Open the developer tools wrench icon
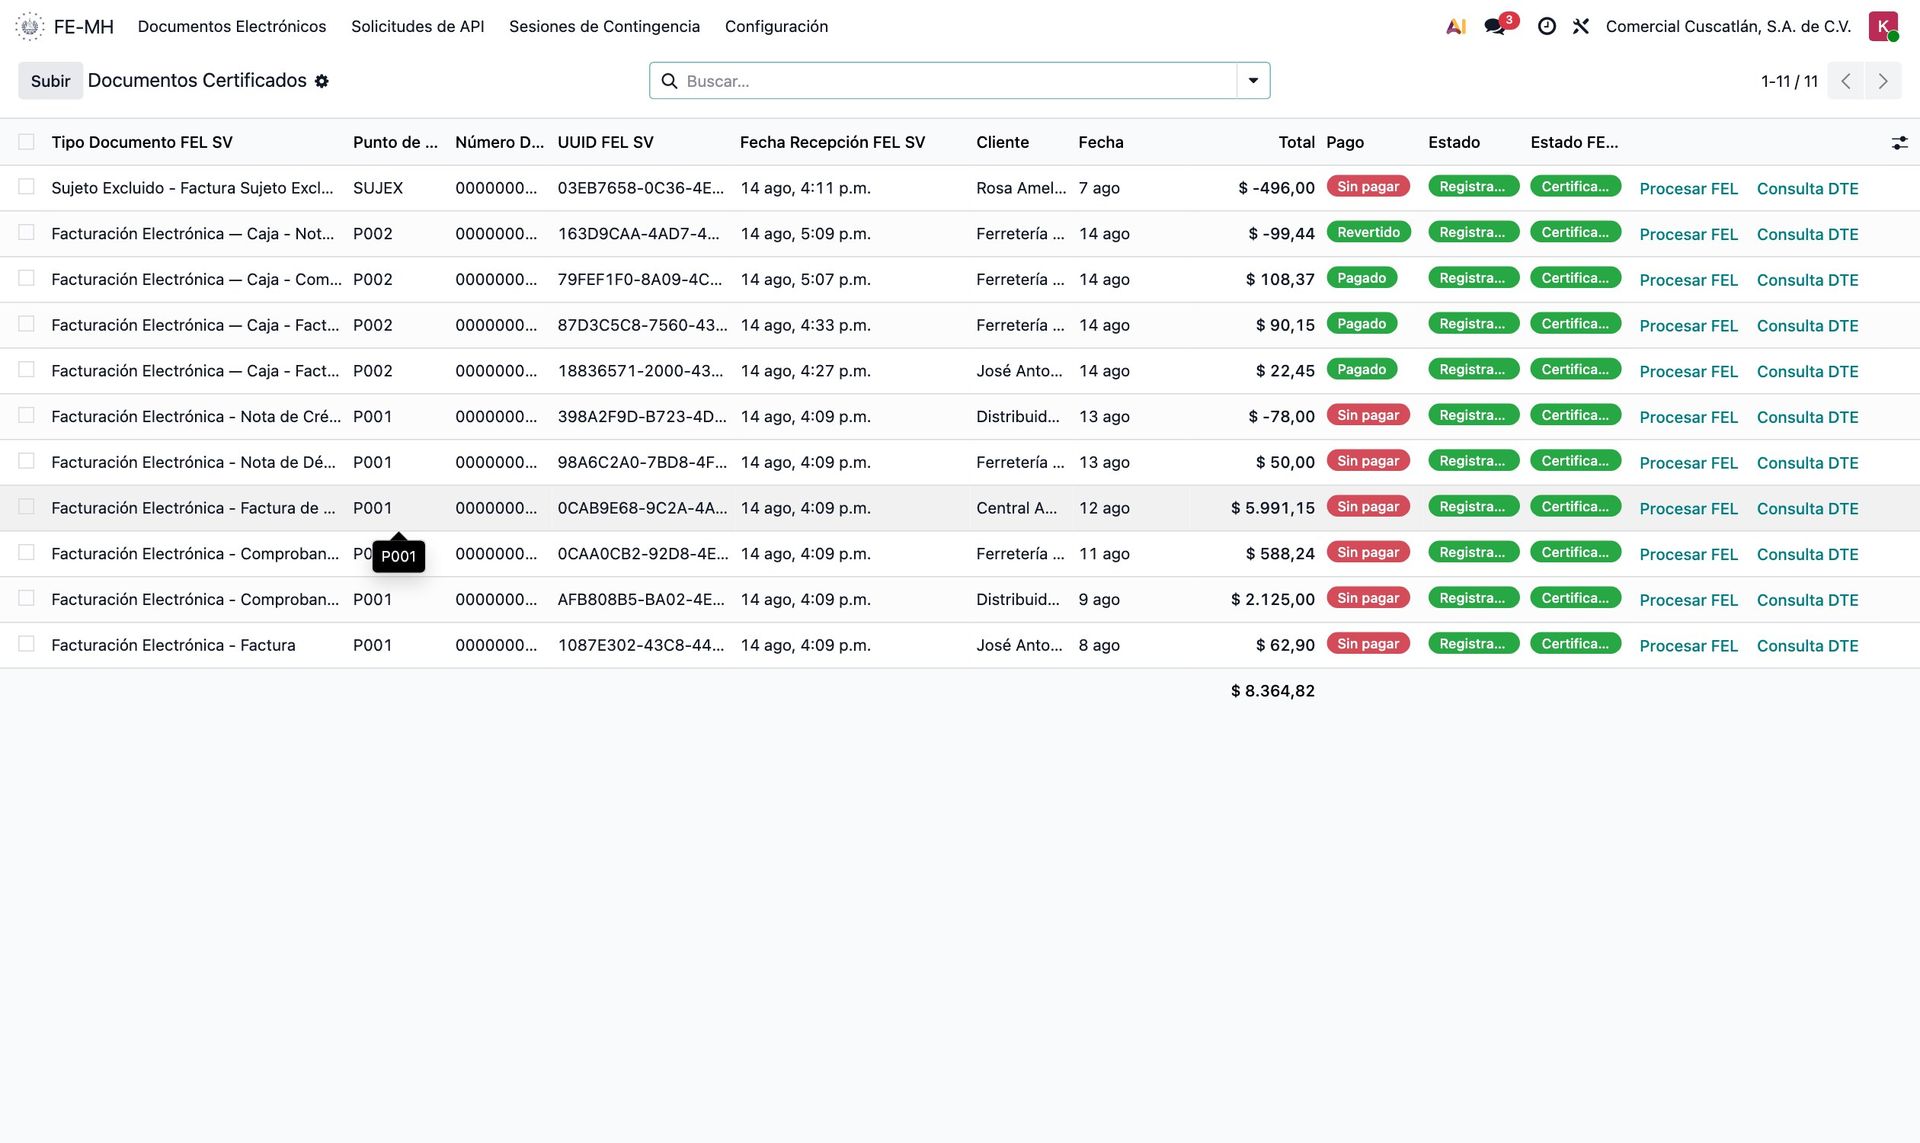 (1581, 26)
